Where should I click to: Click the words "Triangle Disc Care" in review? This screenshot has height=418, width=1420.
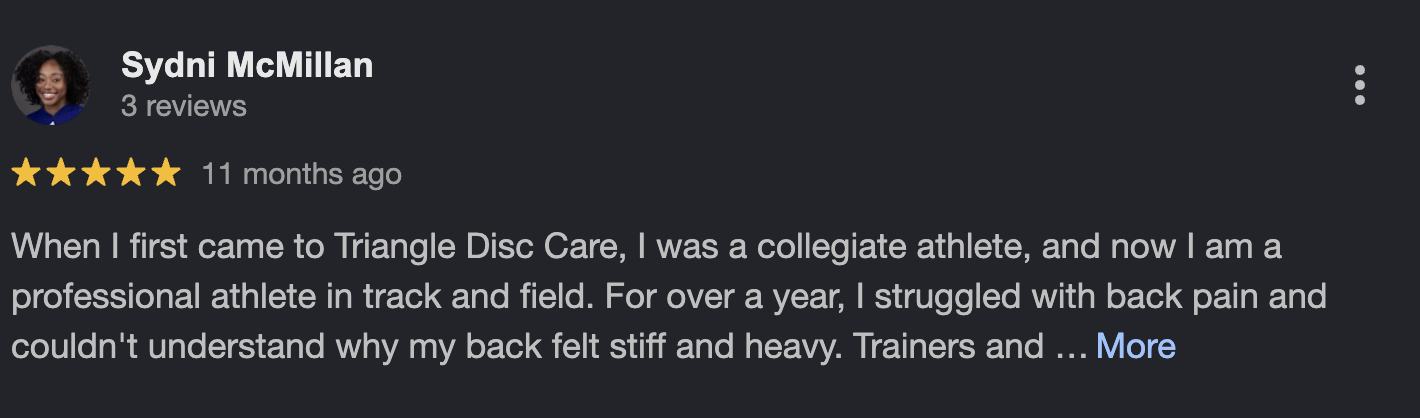(x=480, y=246)
